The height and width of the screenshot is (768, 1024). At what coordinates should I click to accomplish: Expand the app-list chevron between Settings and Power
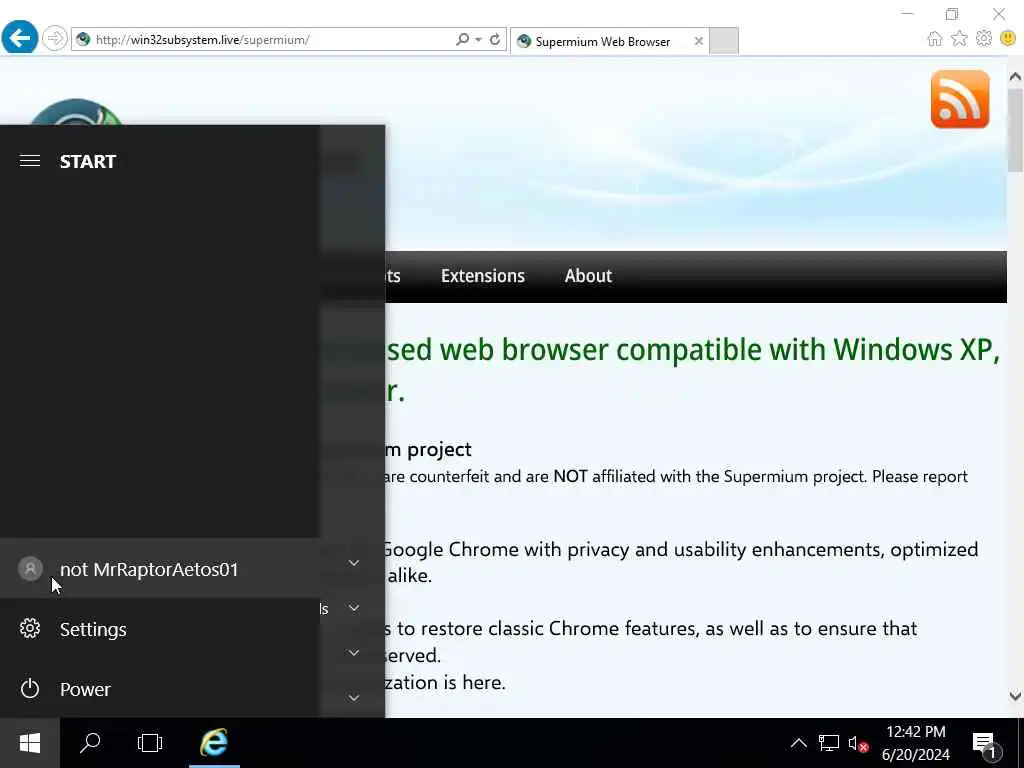tap(353, 653)
